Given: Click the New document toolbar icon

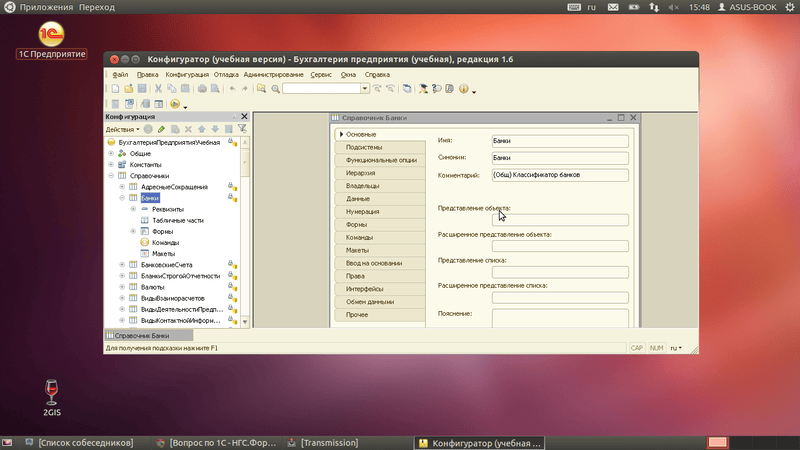Looking at the screenshot, I should point(113,89).
